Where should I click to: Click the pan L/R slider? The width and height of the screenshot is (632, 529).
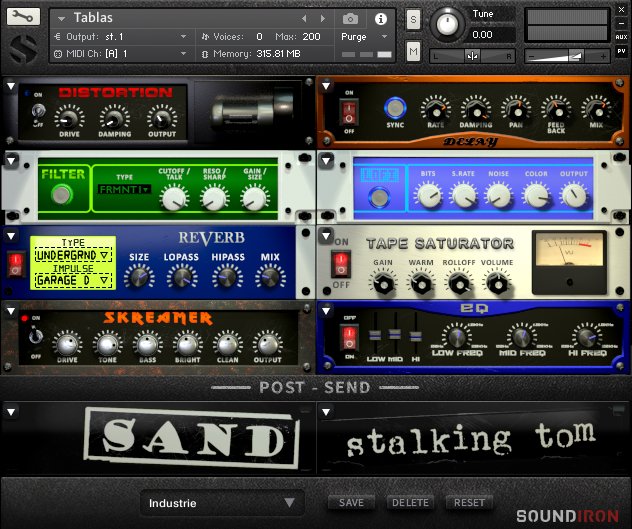click(x=472, y=56)
